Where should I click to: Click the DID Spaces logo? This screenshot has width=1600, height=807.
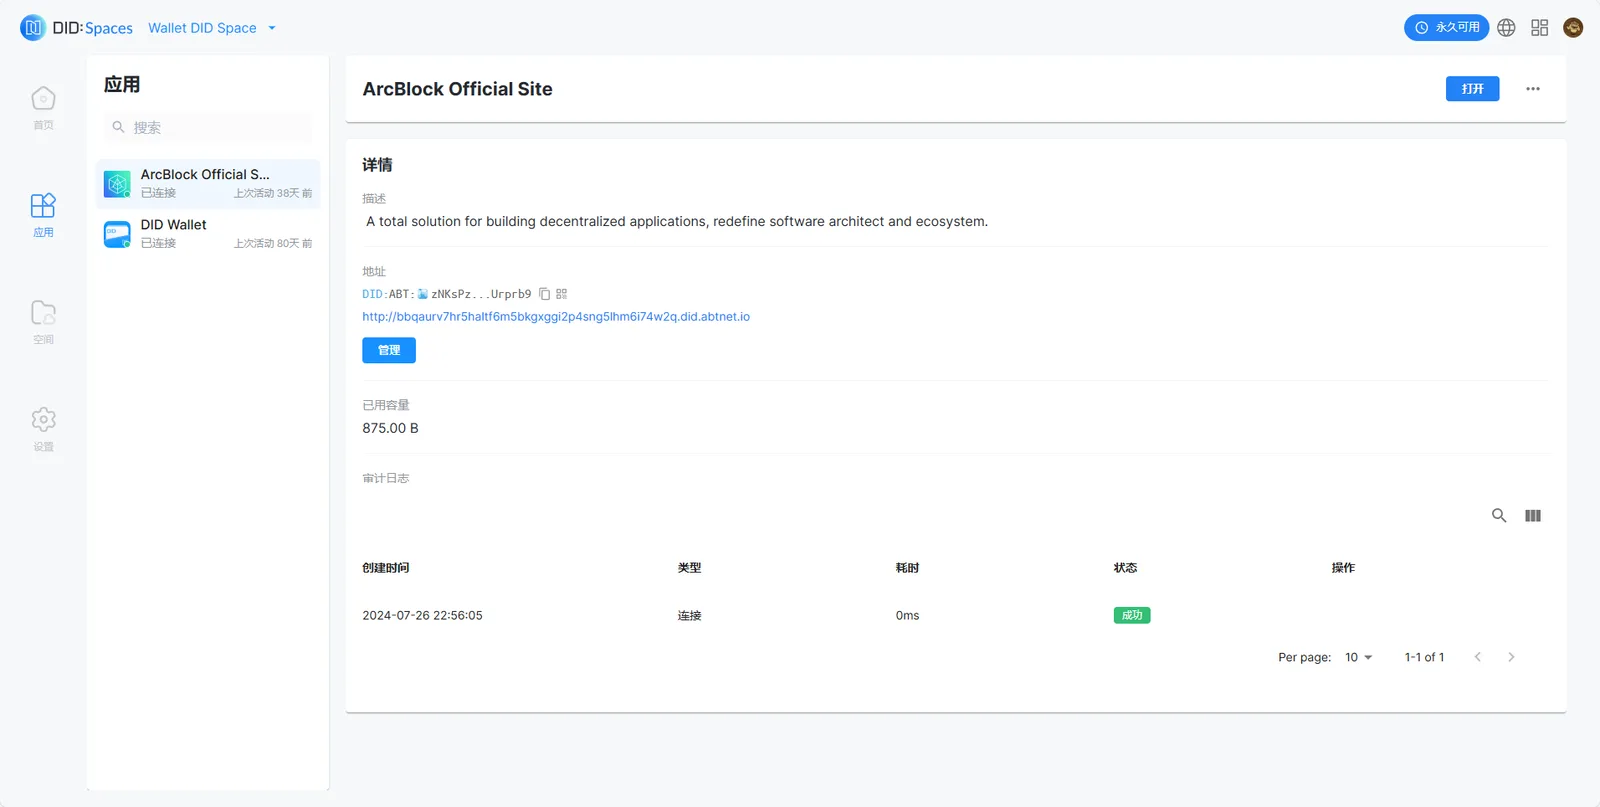coord(76,28)
